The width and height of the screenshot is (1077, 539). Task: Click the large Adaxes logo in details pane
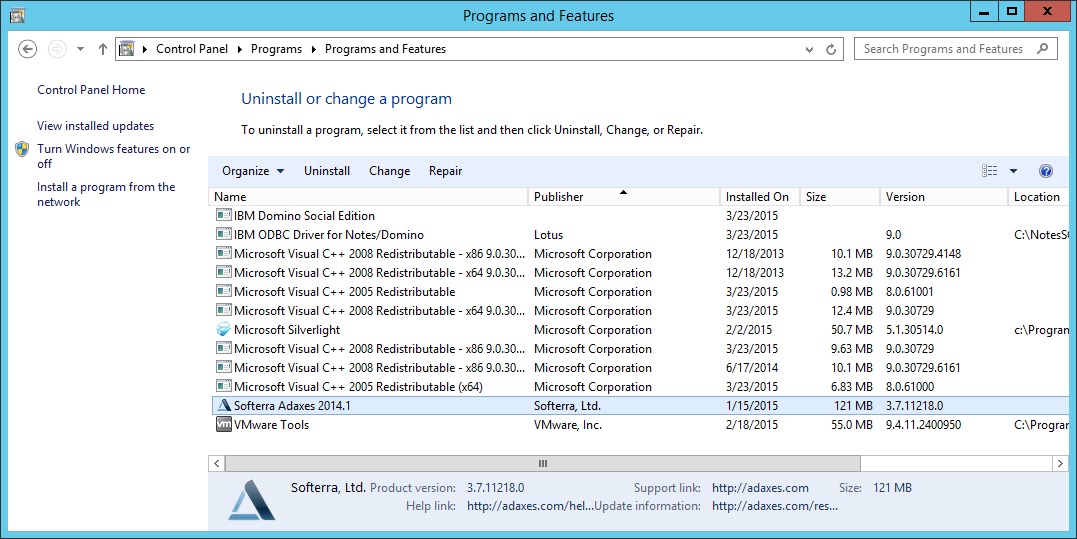(251, 499)
